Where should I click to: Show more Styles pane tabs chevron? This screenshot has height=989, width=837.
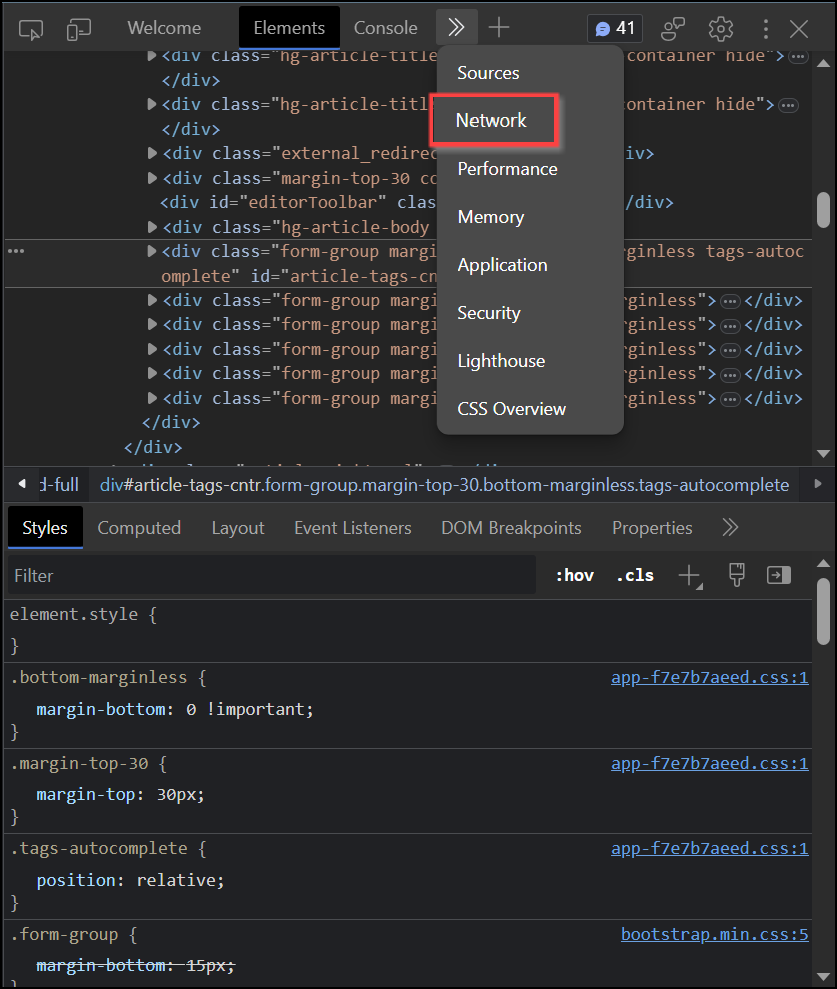coord(730,527)
